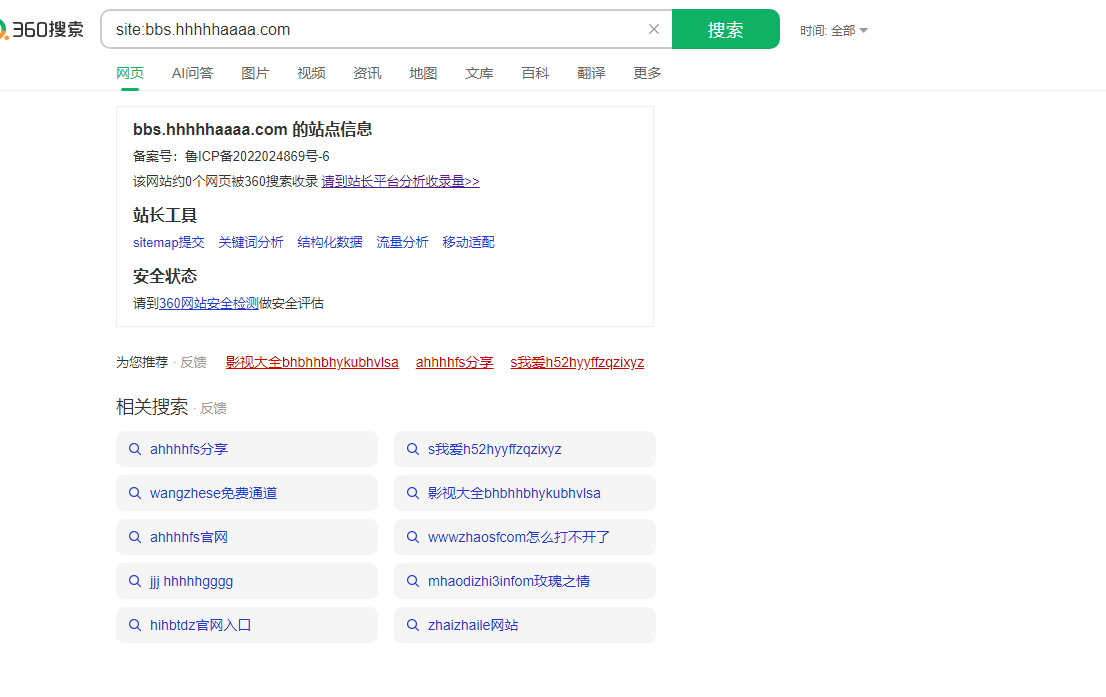Click 反馈 next to 为您推荐
Screen dimensions: 1106x697
coord(193,363)
